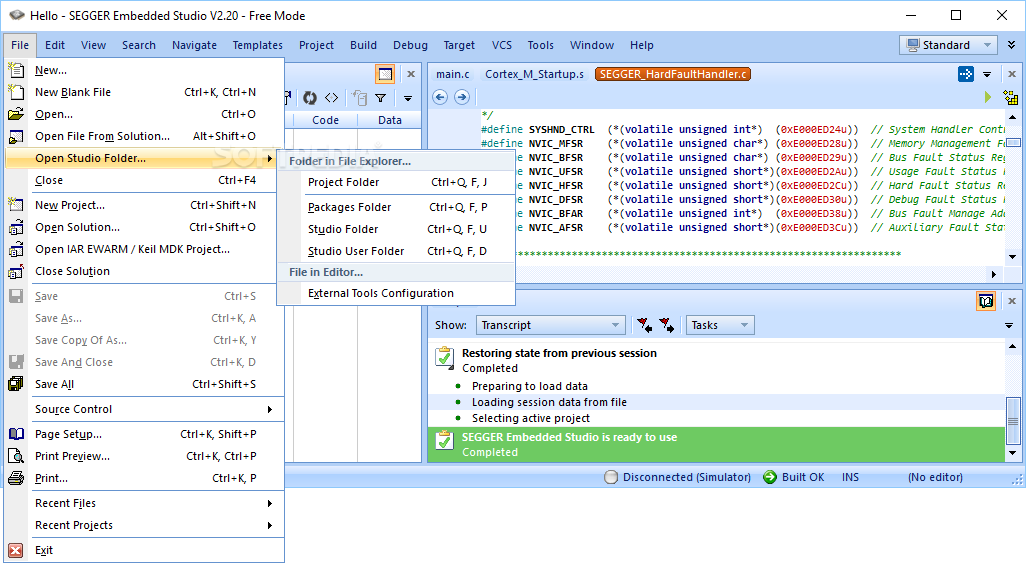Switch to the Cortex_M_Startup.s tab
This screenshot has height=563, width=1026.
[534, 74]
